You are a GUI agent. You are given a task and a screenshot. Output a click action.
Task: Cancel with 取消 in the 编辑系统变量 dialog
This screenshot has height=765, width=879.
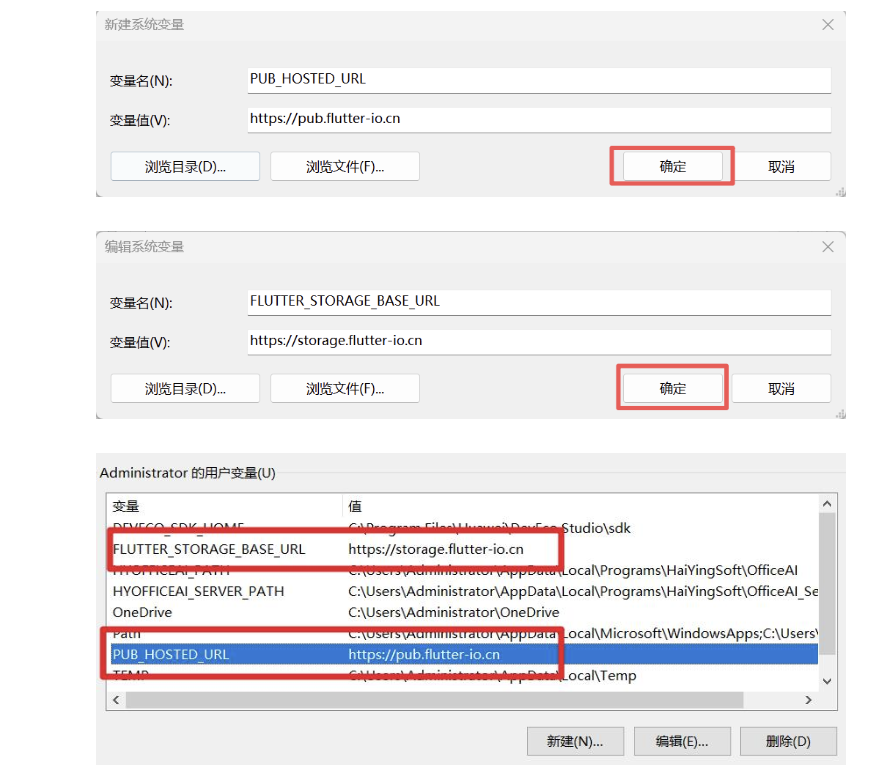781,388
